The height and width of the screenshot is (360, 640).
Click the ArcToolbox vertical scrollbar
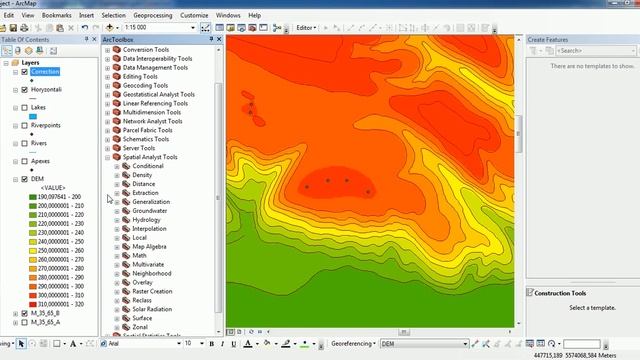218,198
